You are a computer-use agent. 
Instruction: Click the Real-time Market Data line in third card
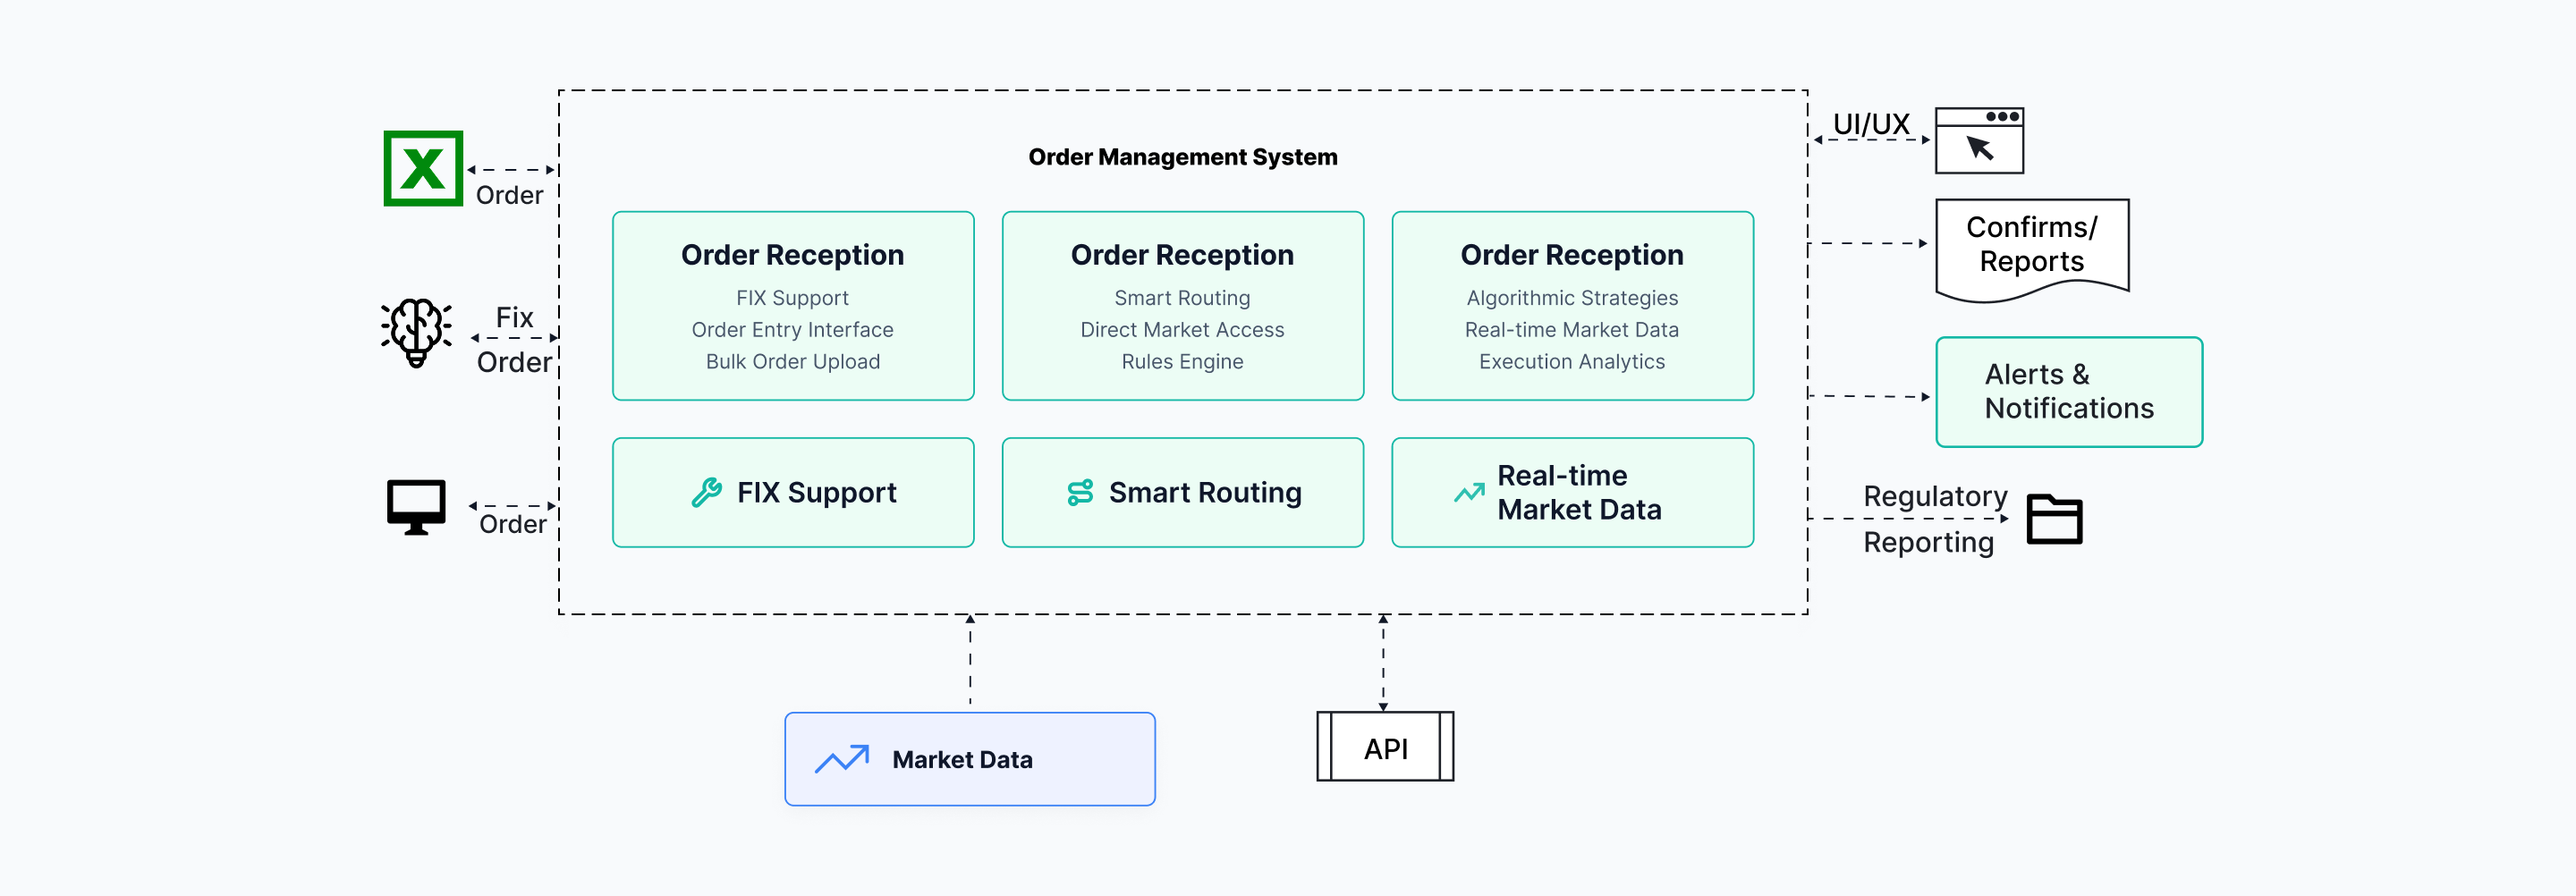coord(1572,330)
